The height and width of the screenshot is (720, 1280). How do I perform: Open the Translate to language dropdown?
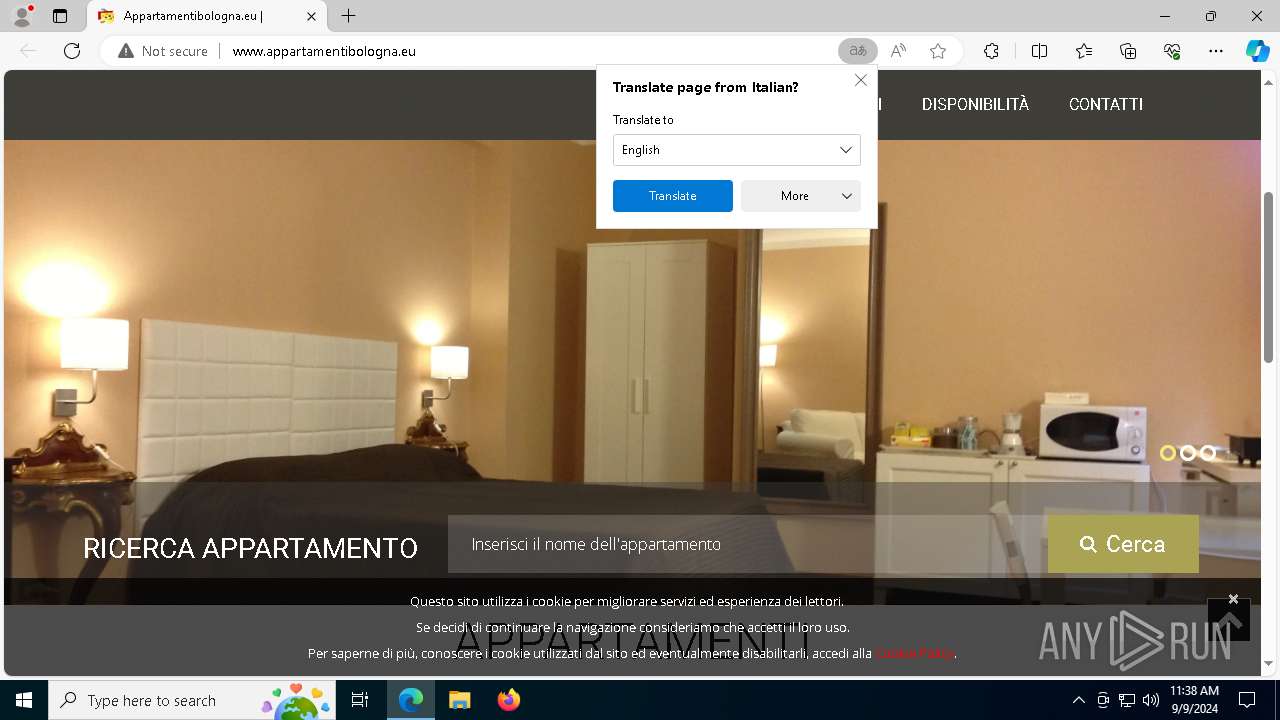[x=737, y=150]
